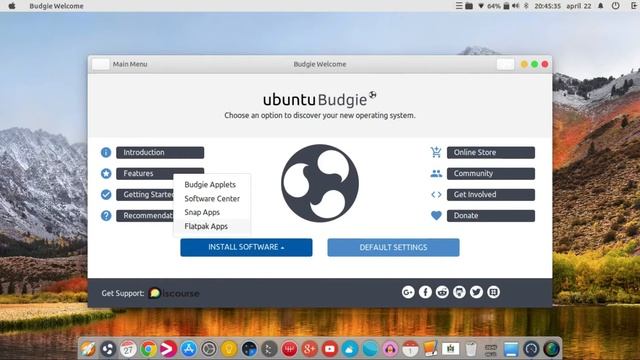This screenshot has width=640, height=360.
Task: Open the Twitter social link icon
Action: pos(476,292)
